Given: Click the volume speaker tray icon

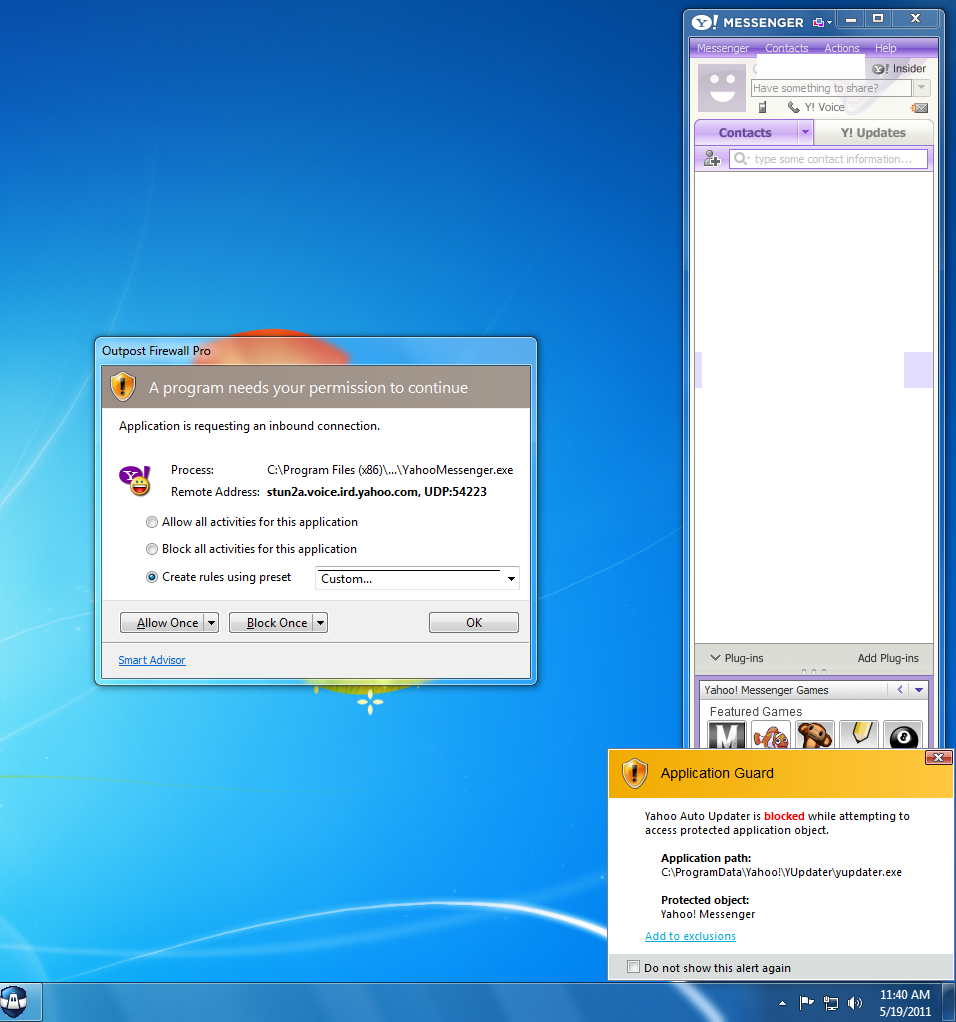Looking at the screenshot, I should (x=854, y=1003).
